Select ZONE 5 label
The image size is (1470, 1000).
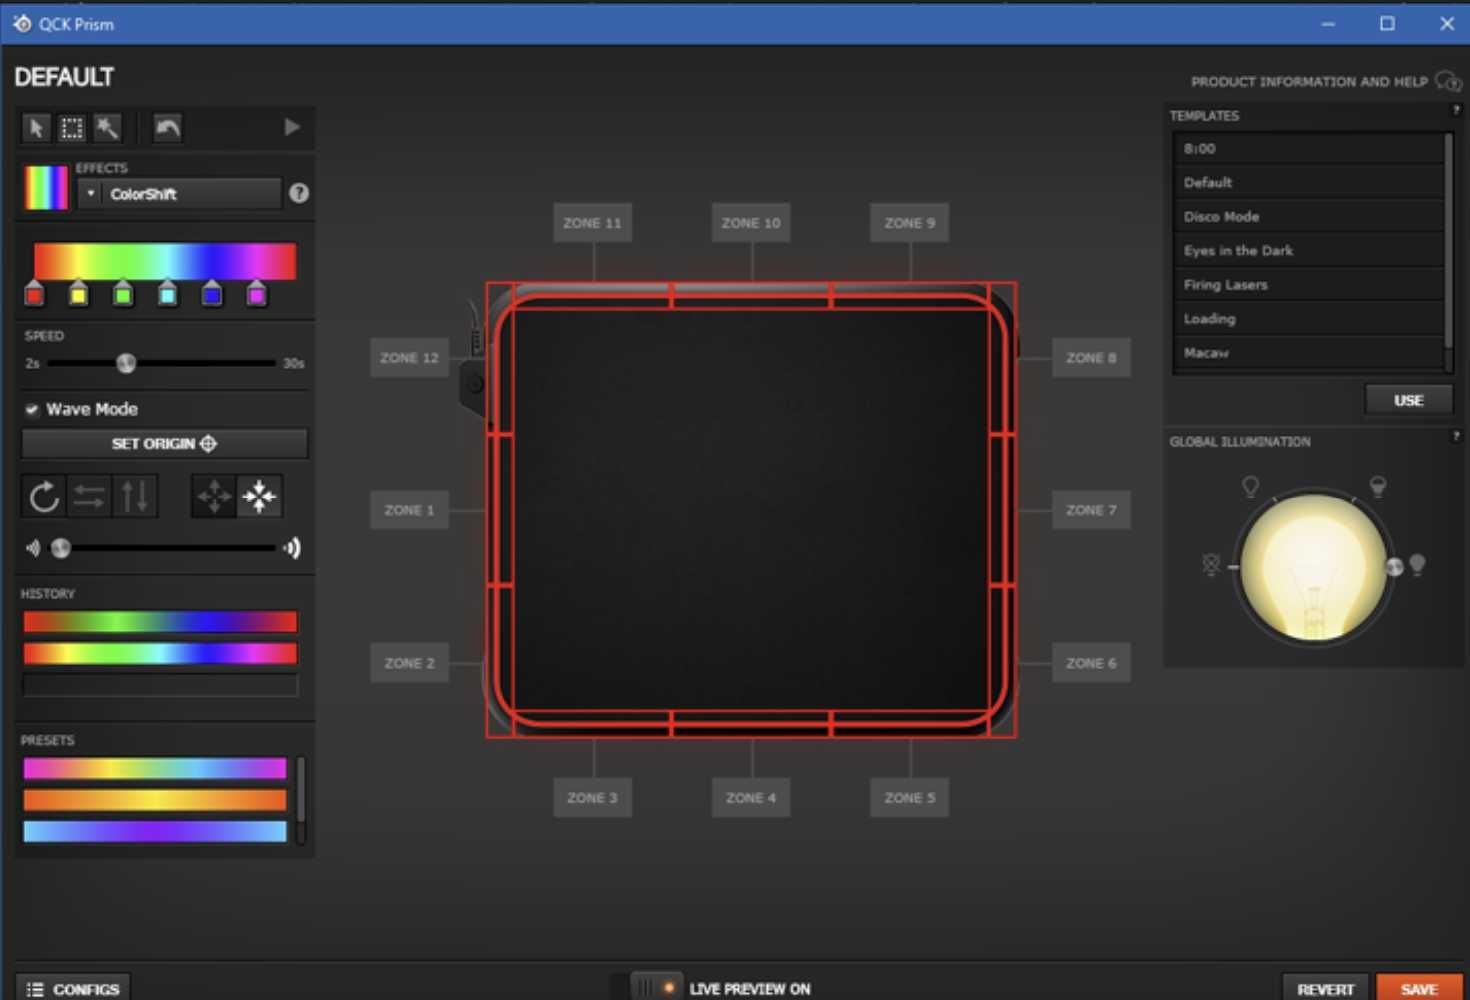pos(909,798)
